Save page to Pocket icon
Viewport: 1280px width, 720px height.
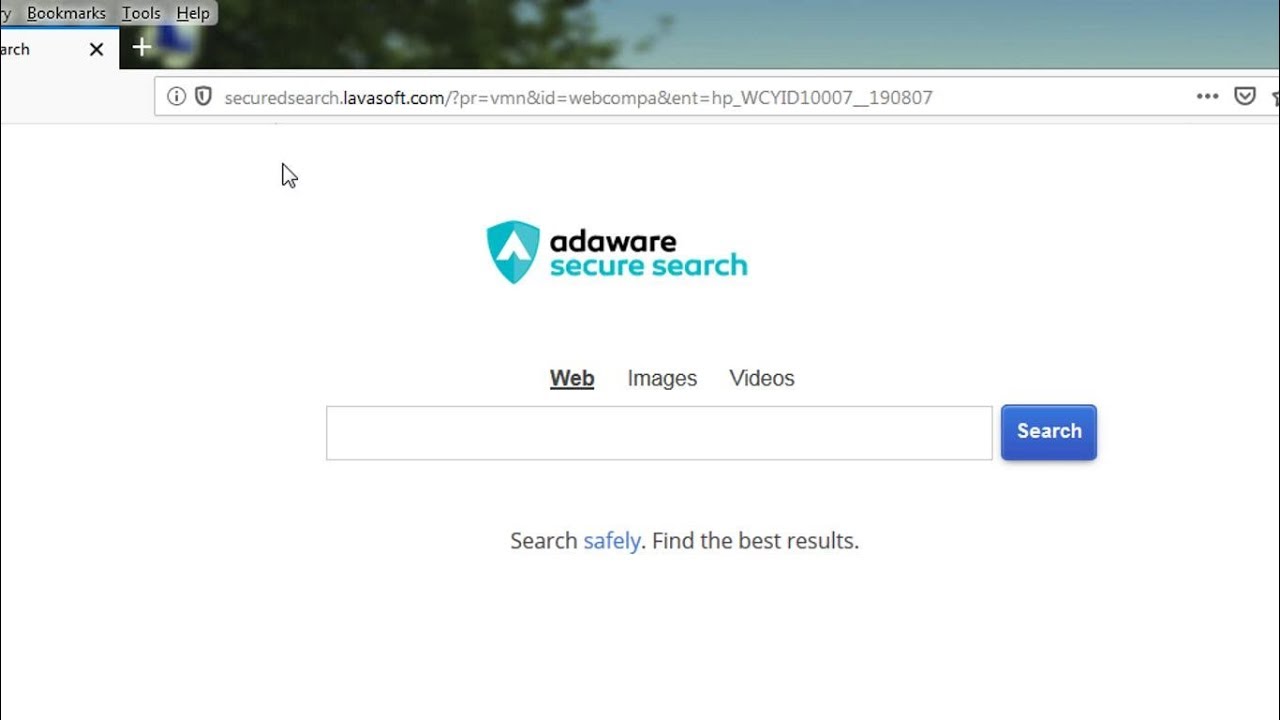(x=1245, y=97)
